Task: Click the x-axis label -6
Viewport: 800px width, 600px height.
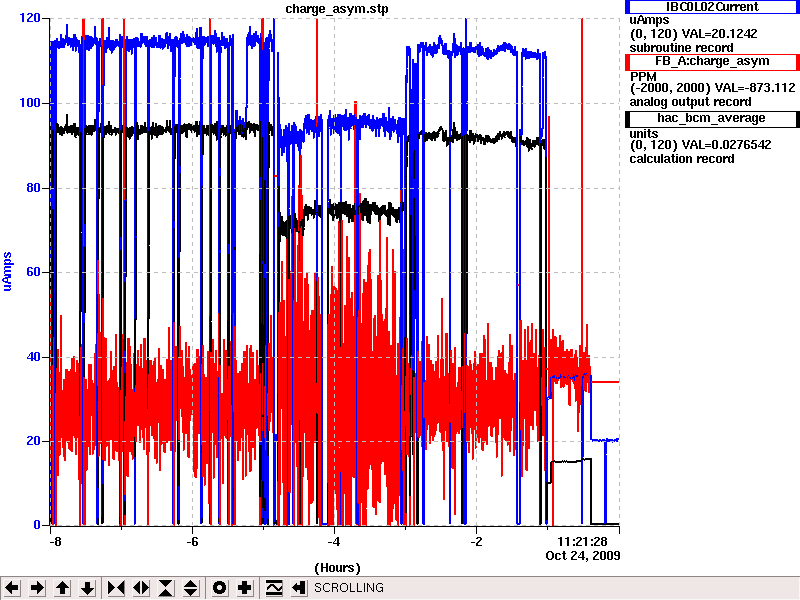Action: click(192, 542)
